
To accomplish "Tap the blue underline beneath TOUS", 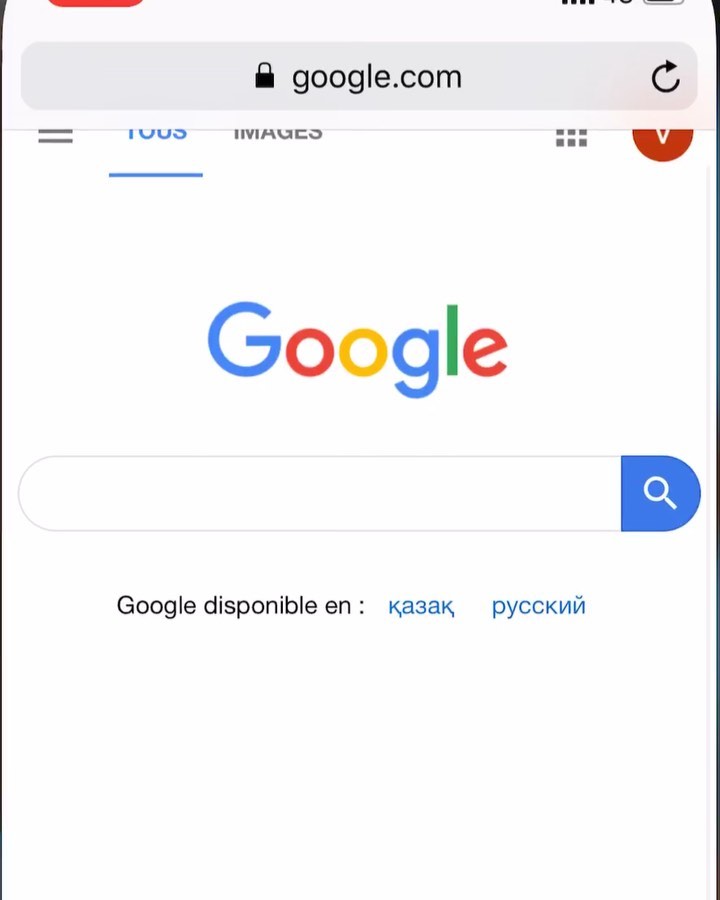I will (x=156, y=174).
